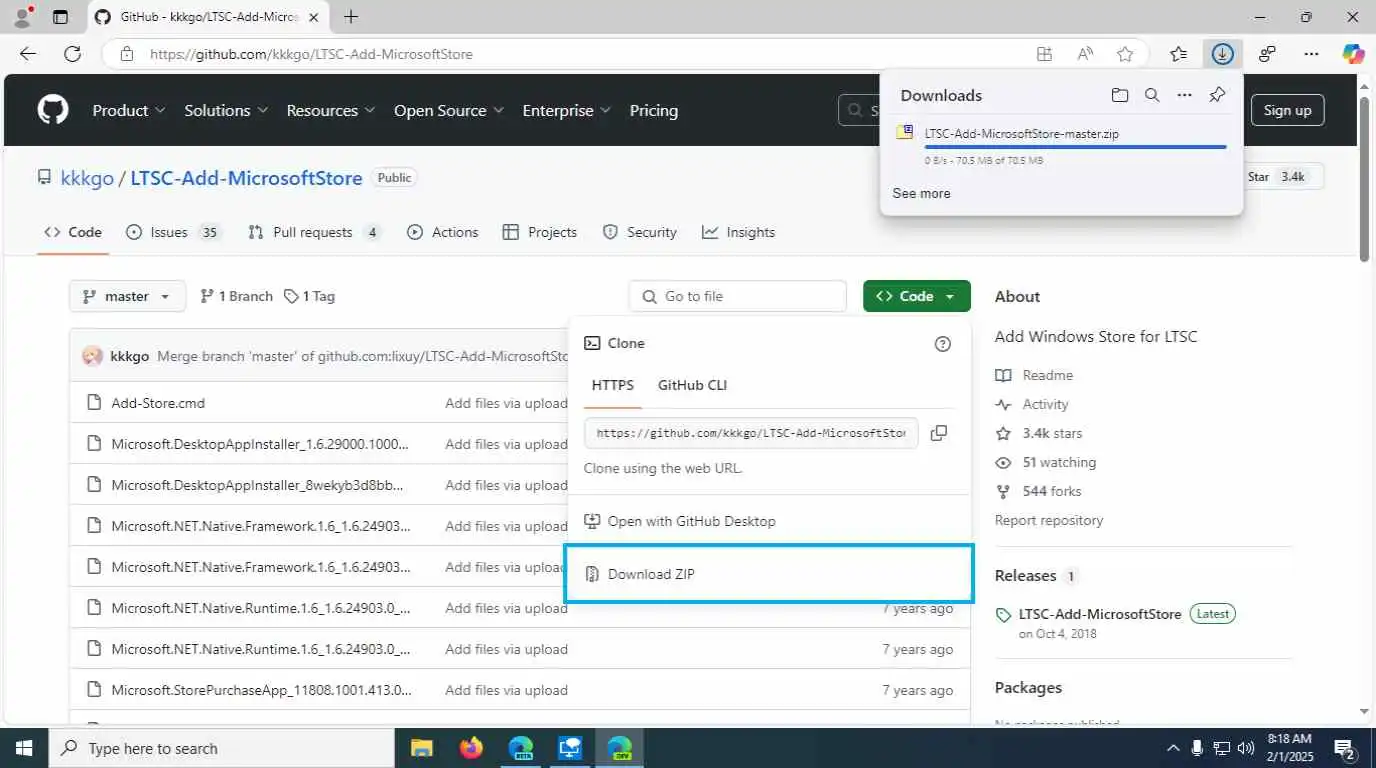View site information lock icon
The image size is (1376, 768).
coord(126,54)
